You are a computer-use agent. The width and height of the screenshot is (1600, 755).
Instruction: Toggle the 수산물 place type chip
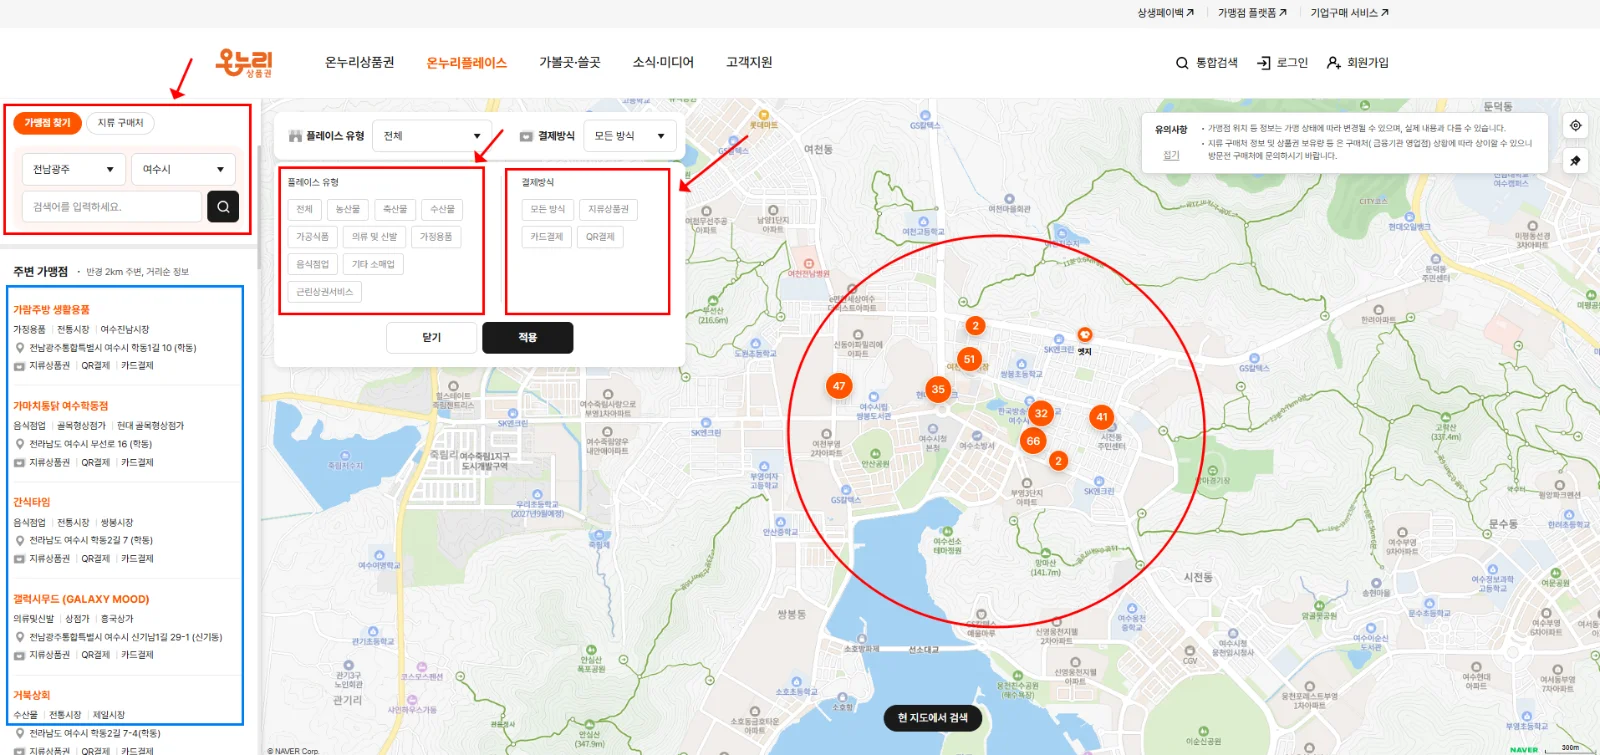442,209
